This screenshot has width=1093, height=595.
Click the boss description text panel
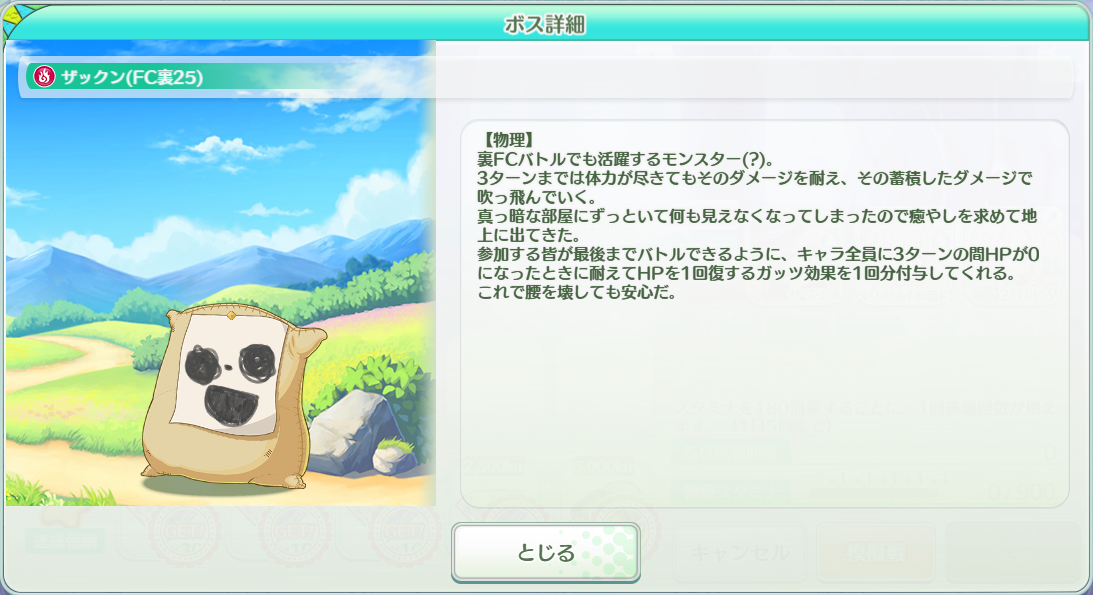pyautogui.click(x=764, y=314)
